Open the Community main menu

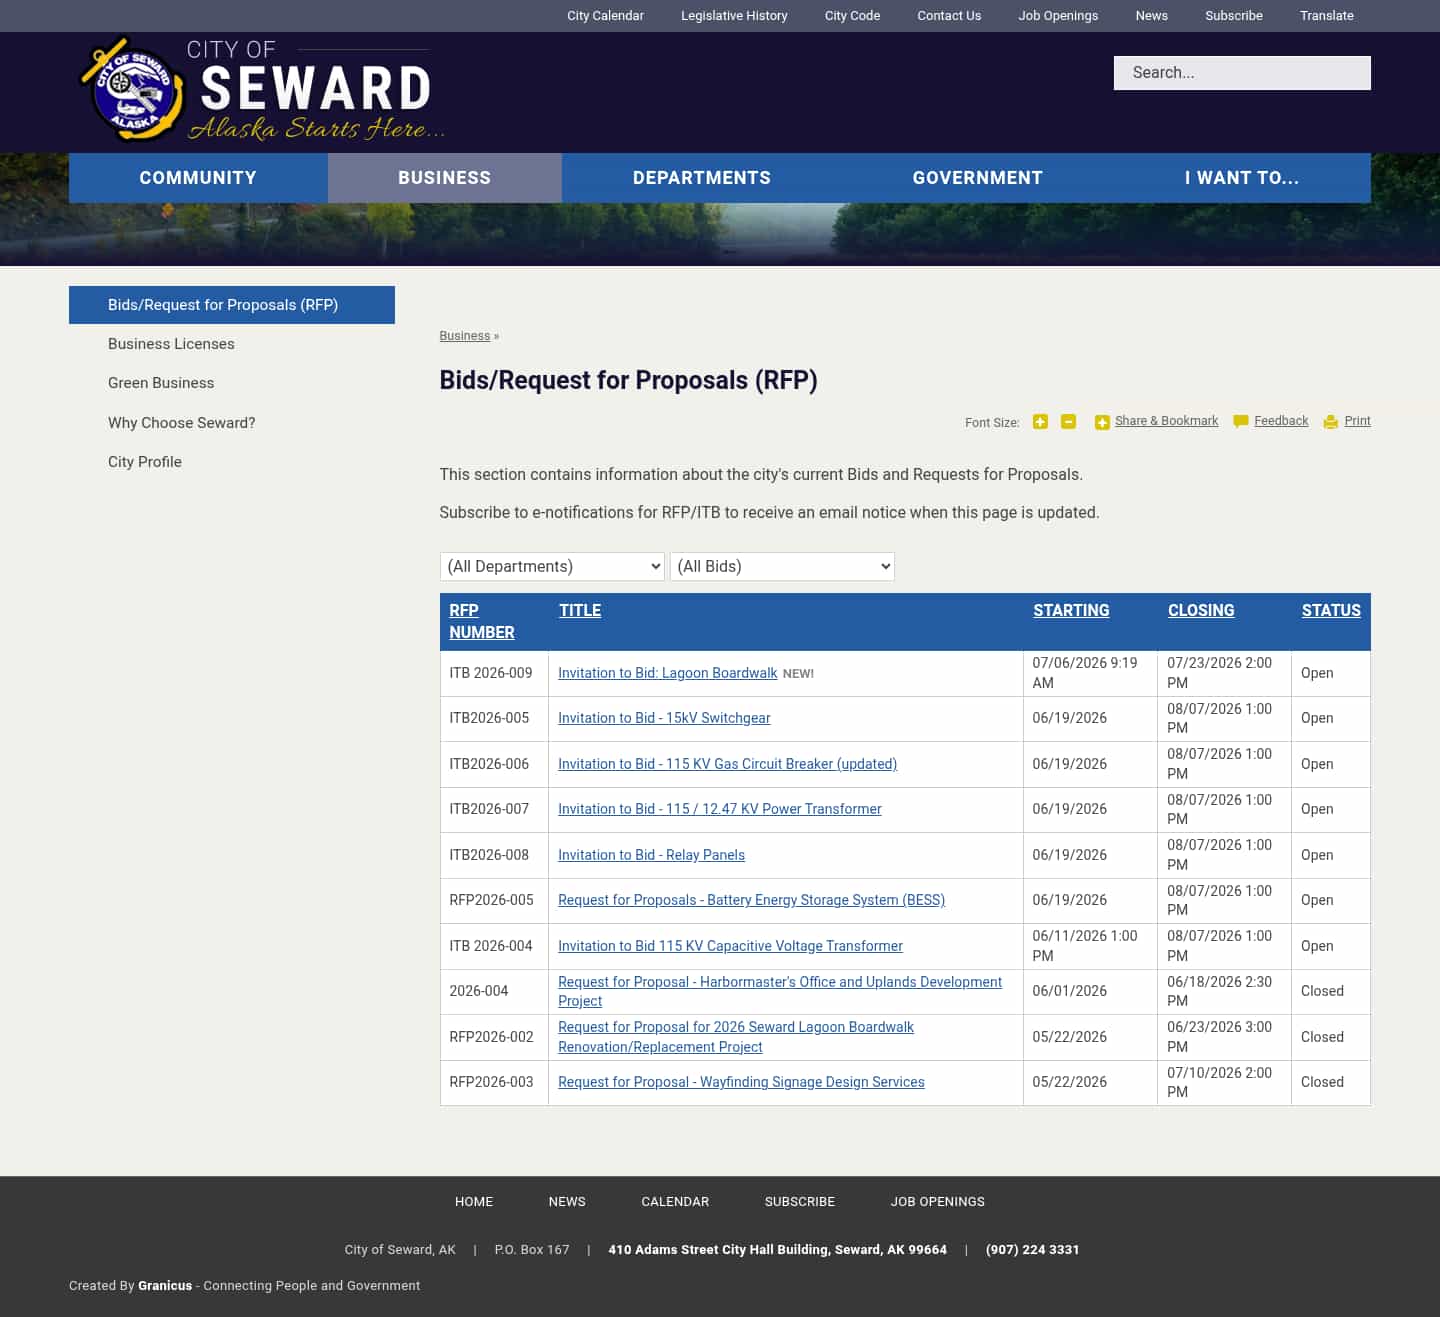click(x=198, y=178)
